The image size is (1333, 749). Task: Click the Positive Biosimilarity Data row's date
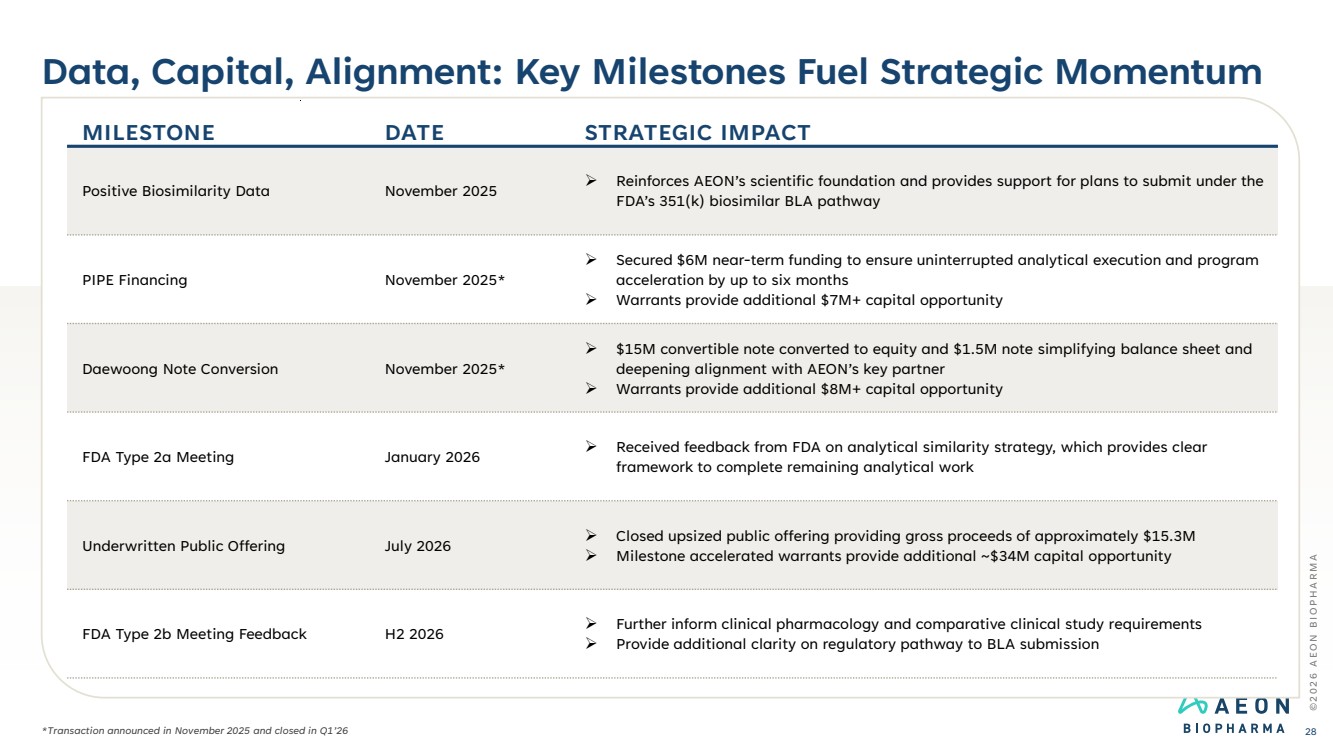click(x=441, y=191)
